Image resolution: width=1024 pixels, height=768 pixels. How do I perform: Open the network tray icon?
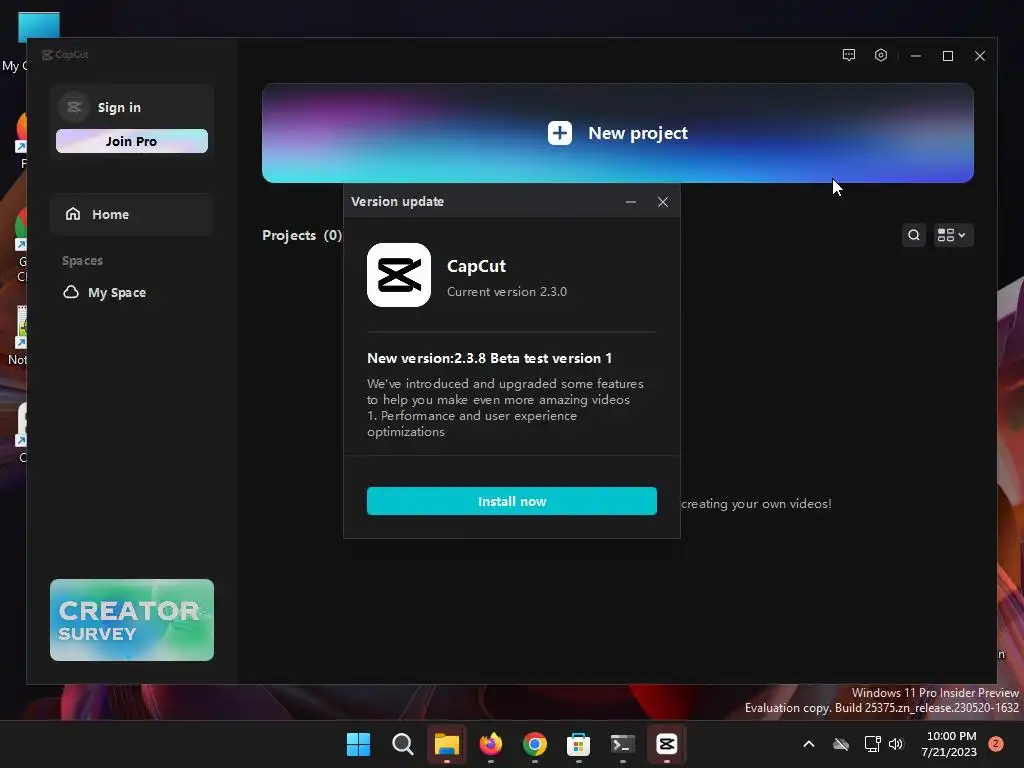872,744
